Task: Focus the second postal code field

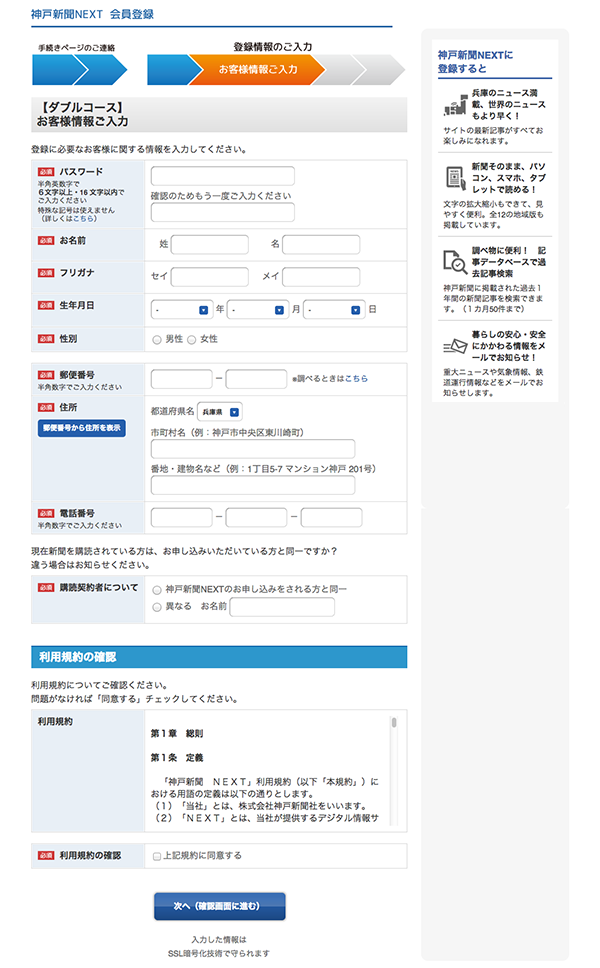Action: (256, 378)
